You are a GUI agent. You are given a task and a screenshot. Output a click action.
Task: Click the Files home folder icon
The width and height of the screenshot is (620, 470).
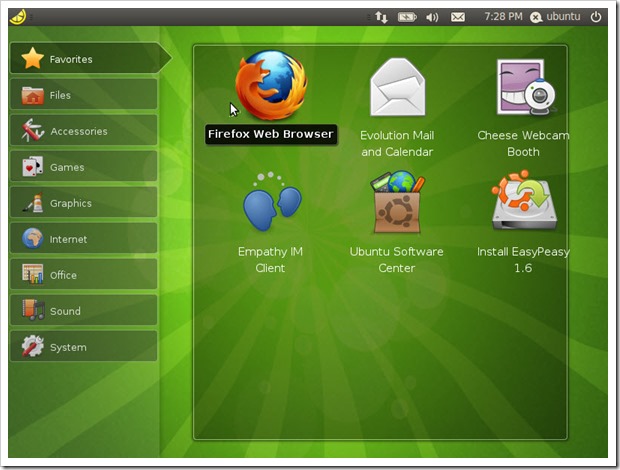point(32,95)
